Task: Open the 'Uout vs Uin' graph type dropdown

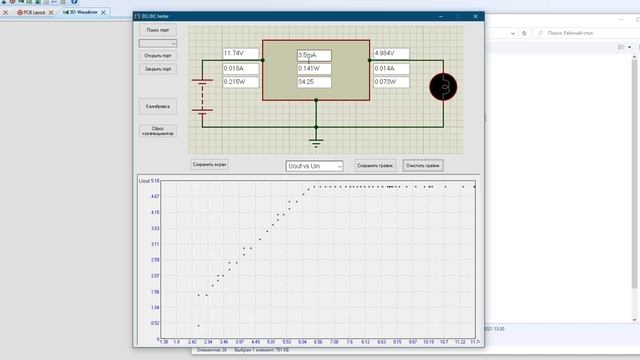Action: tap(314, 166)
